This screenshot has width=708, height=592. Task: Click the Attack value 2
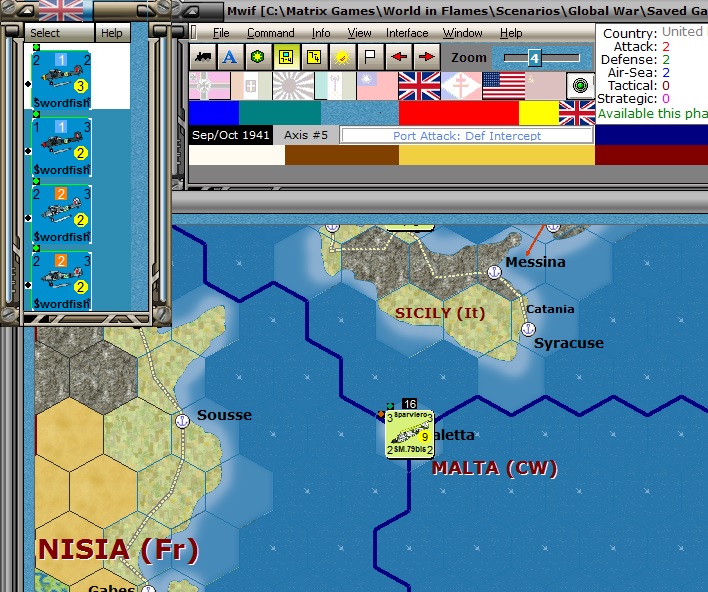click(x=666, y=47)
